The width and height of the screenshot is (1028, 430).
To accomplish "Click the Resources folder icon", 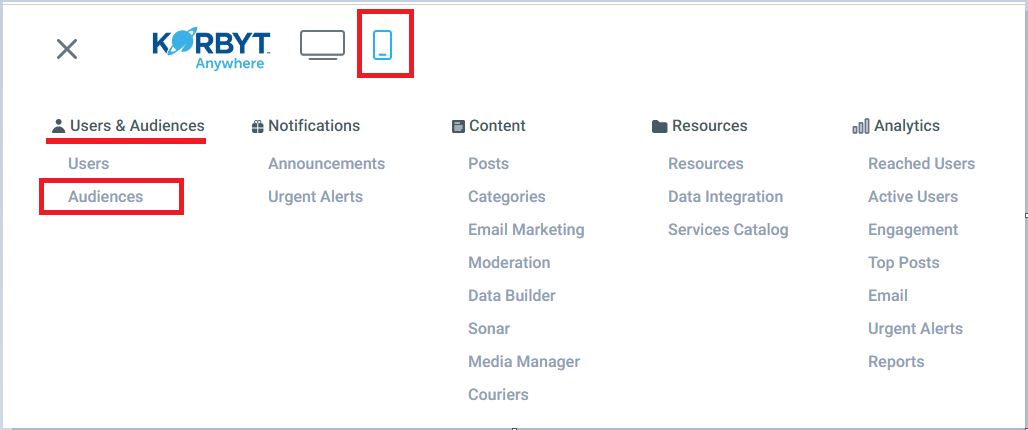I will [659, 127].
